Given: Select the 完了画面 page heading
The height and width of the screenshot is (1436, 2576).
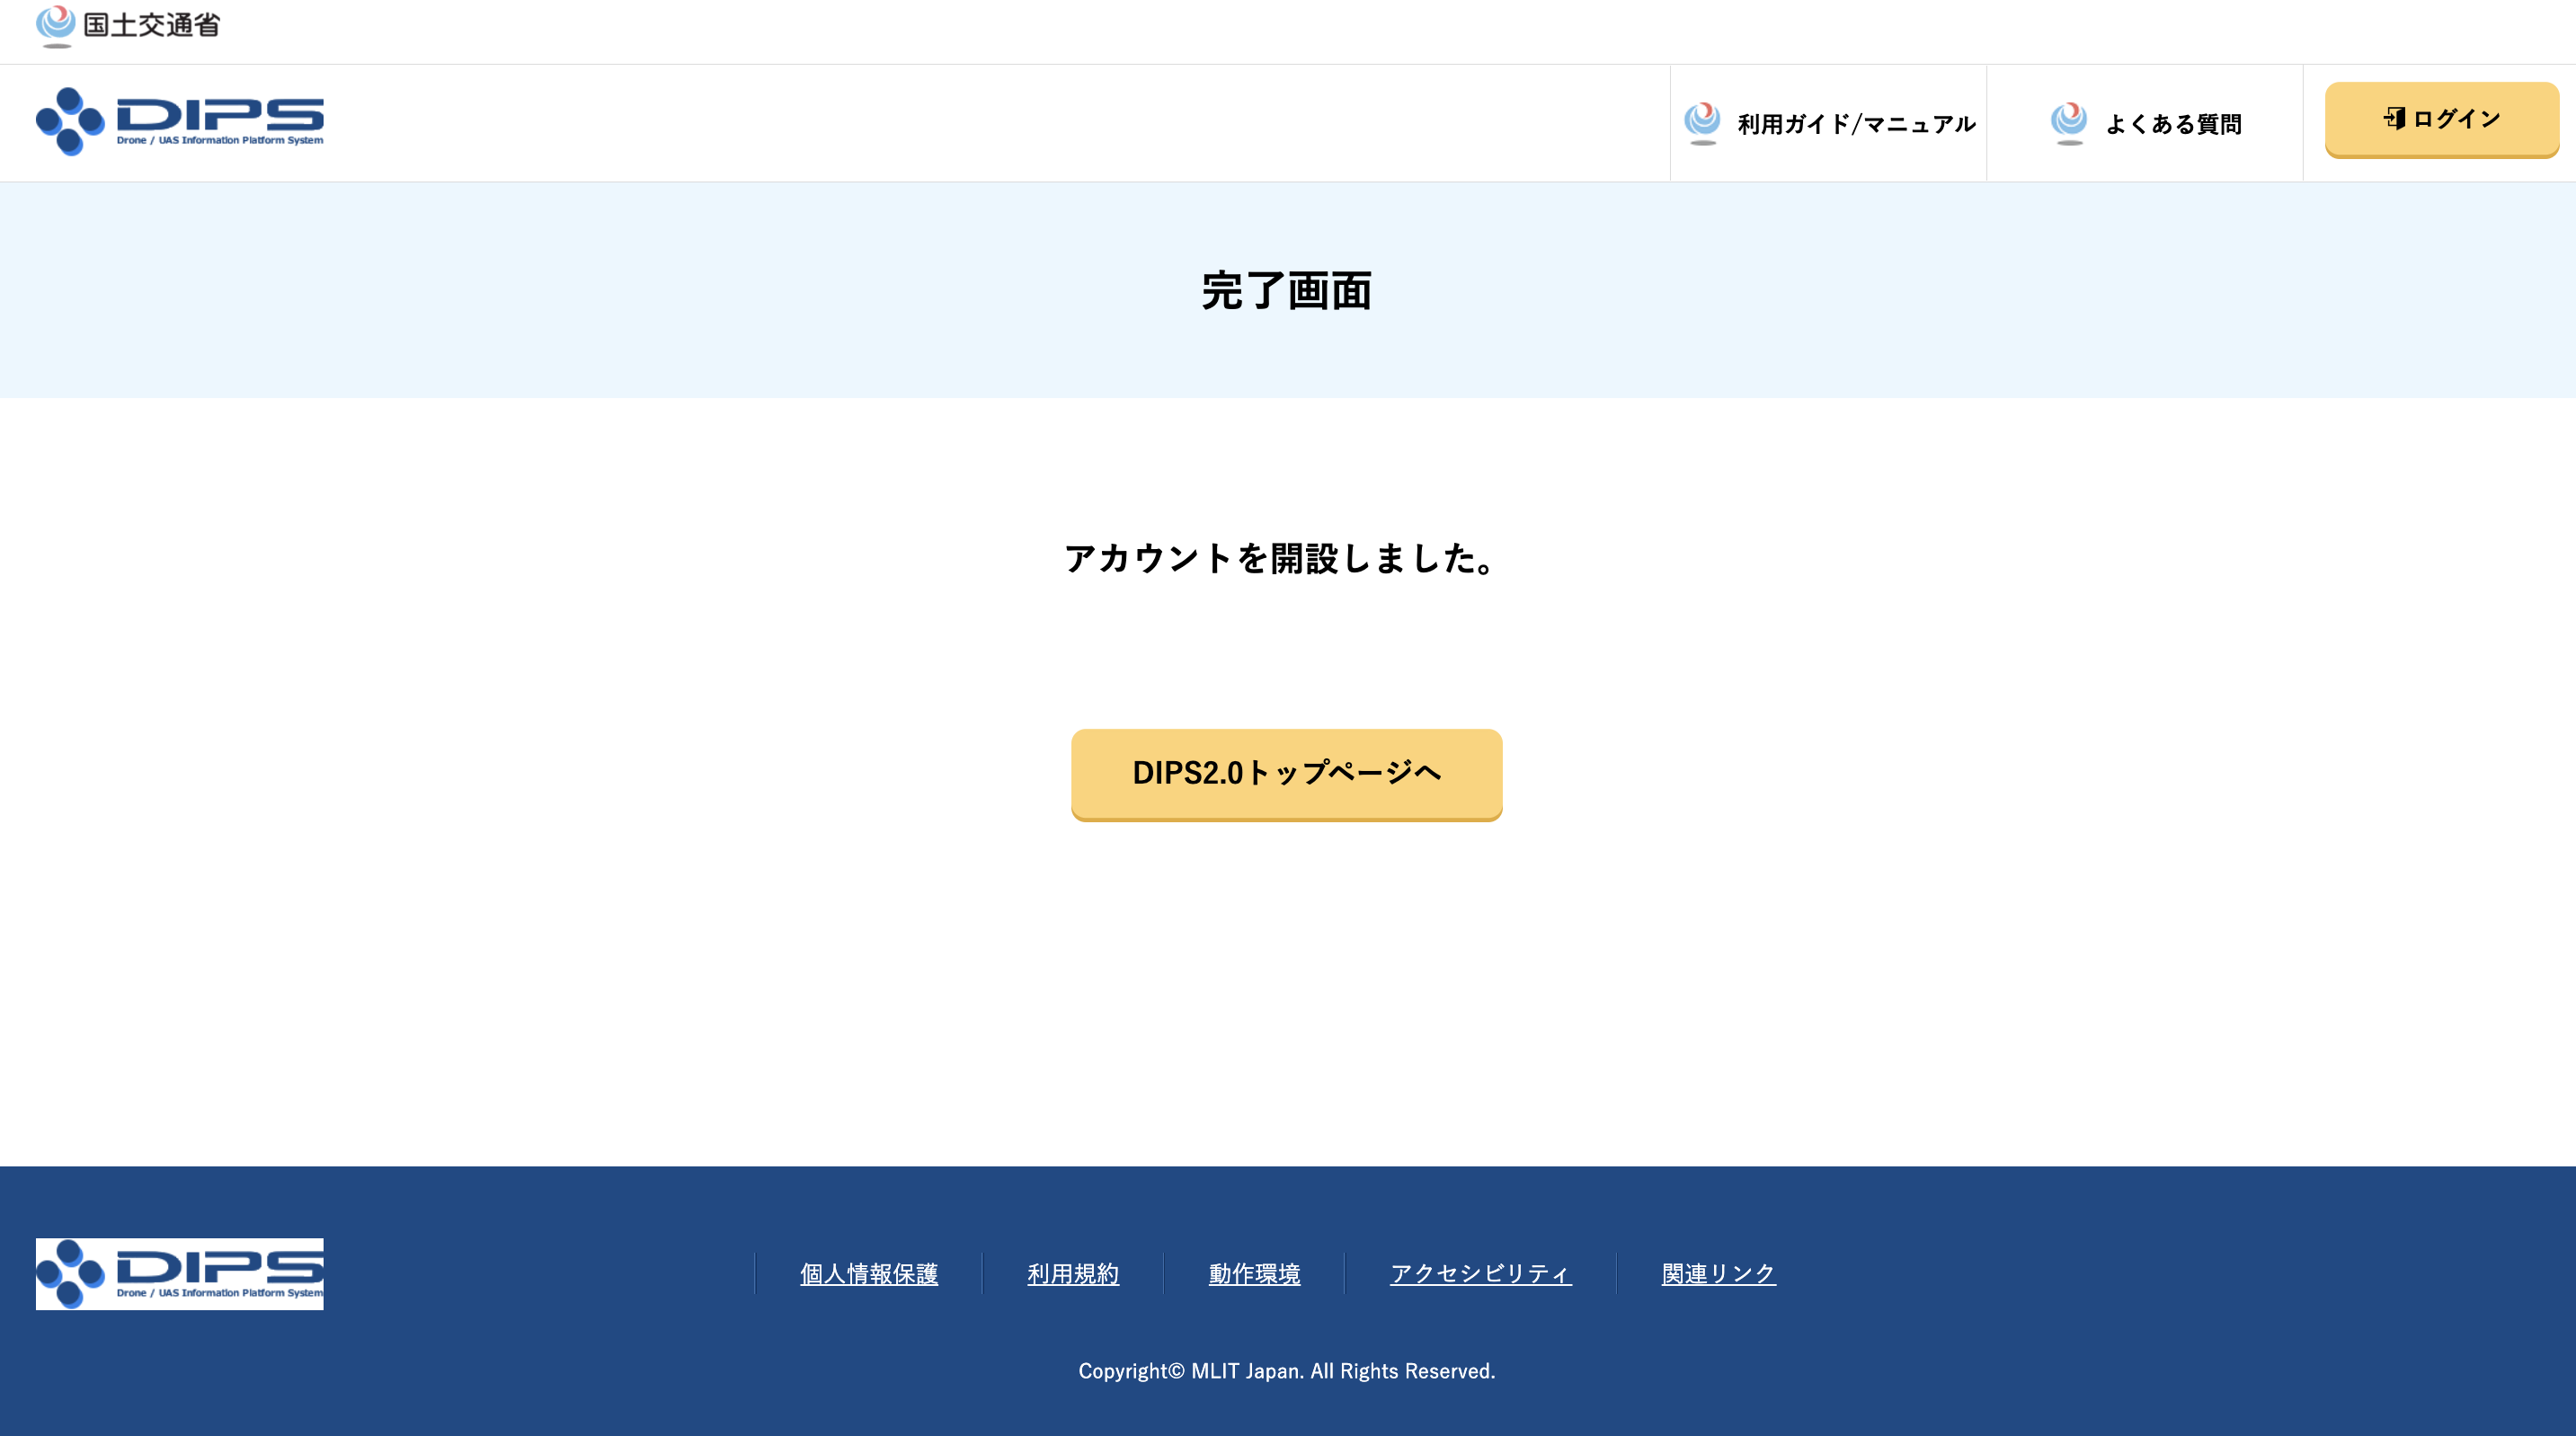Looking at the screenshot, I should (1286, 291).
